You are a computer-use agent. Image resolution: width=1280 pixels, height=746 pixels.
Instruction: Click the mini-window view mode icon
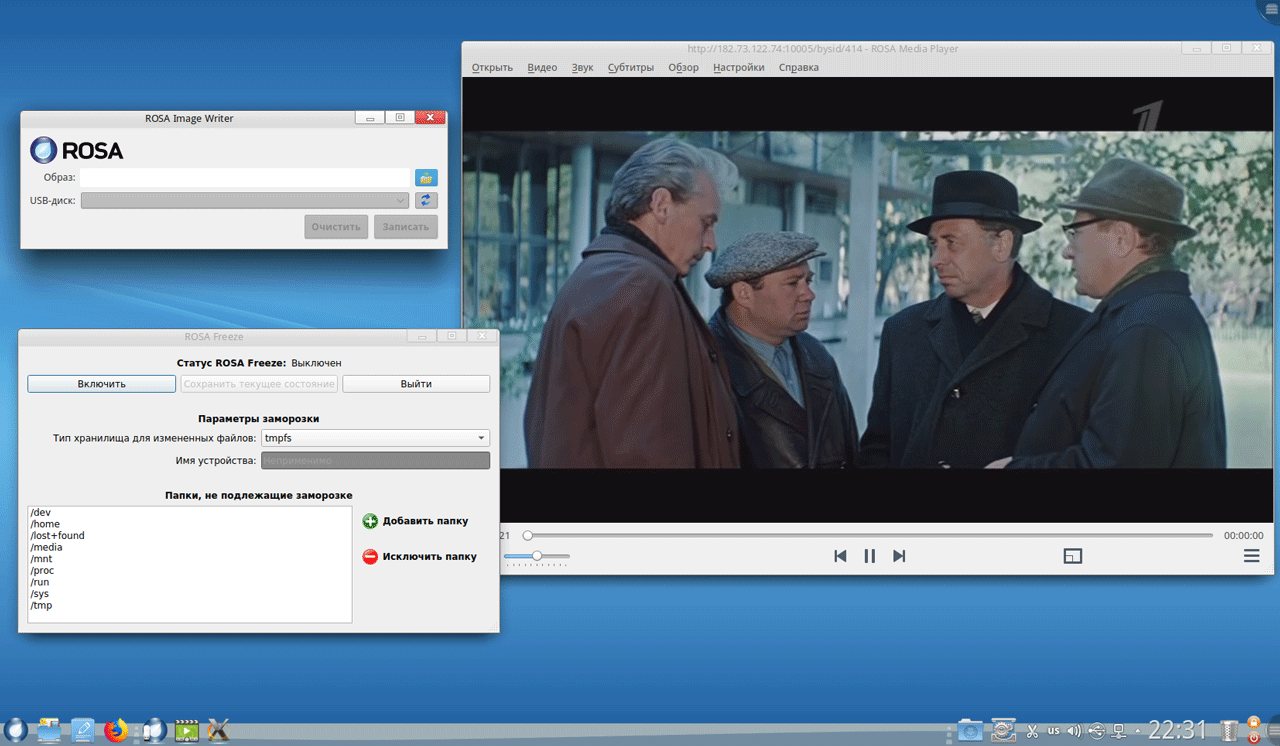point(1073,556)
